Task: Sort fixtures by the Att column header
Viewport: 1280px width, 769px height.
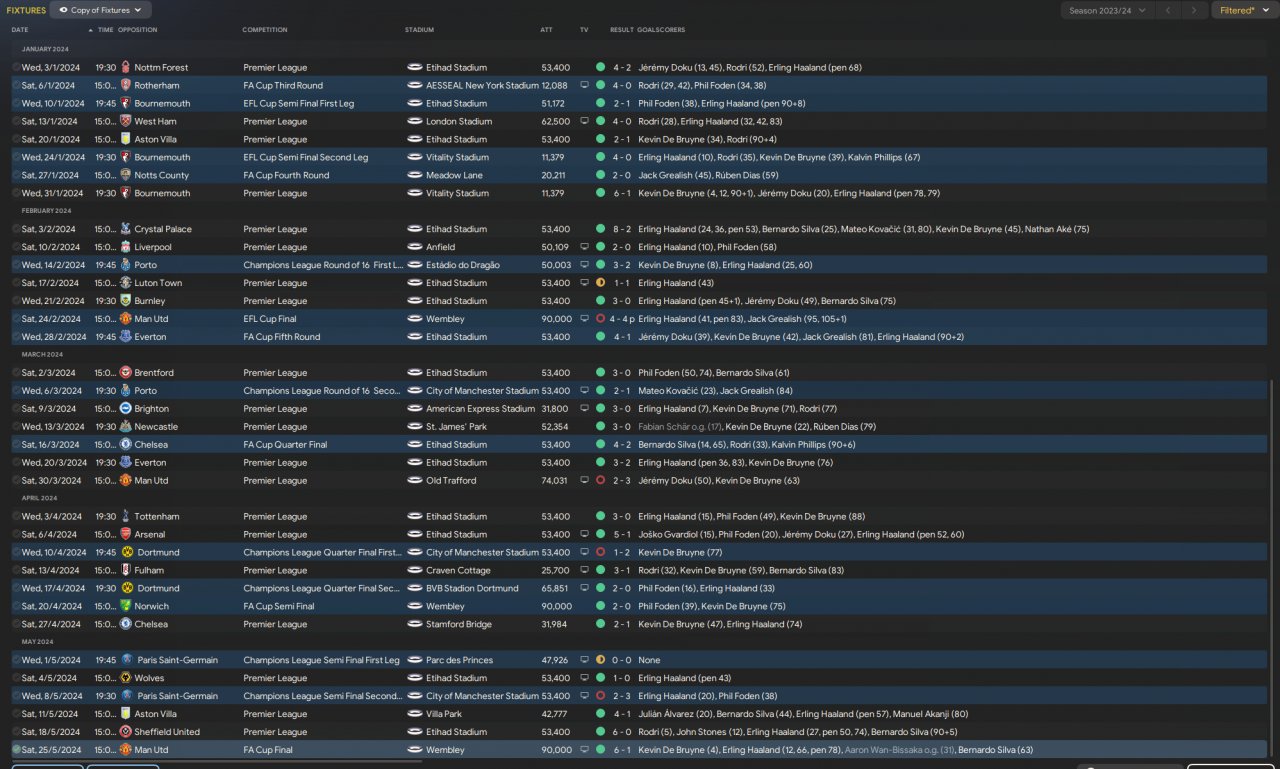Action: (546, 30)
